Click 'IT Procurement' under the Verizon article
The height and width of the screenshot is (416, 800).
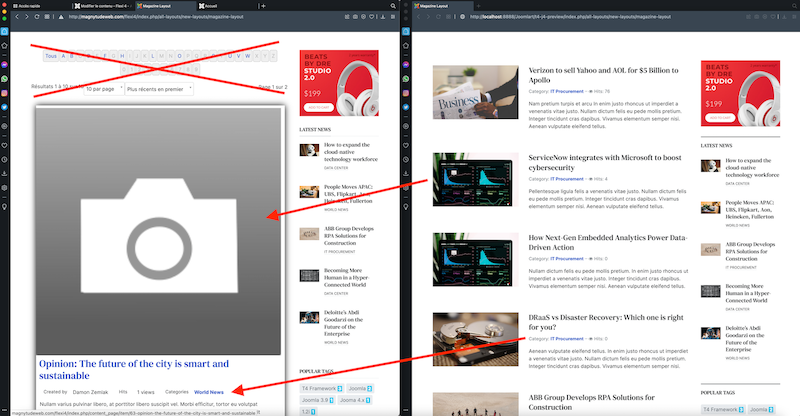pos(567,91)
